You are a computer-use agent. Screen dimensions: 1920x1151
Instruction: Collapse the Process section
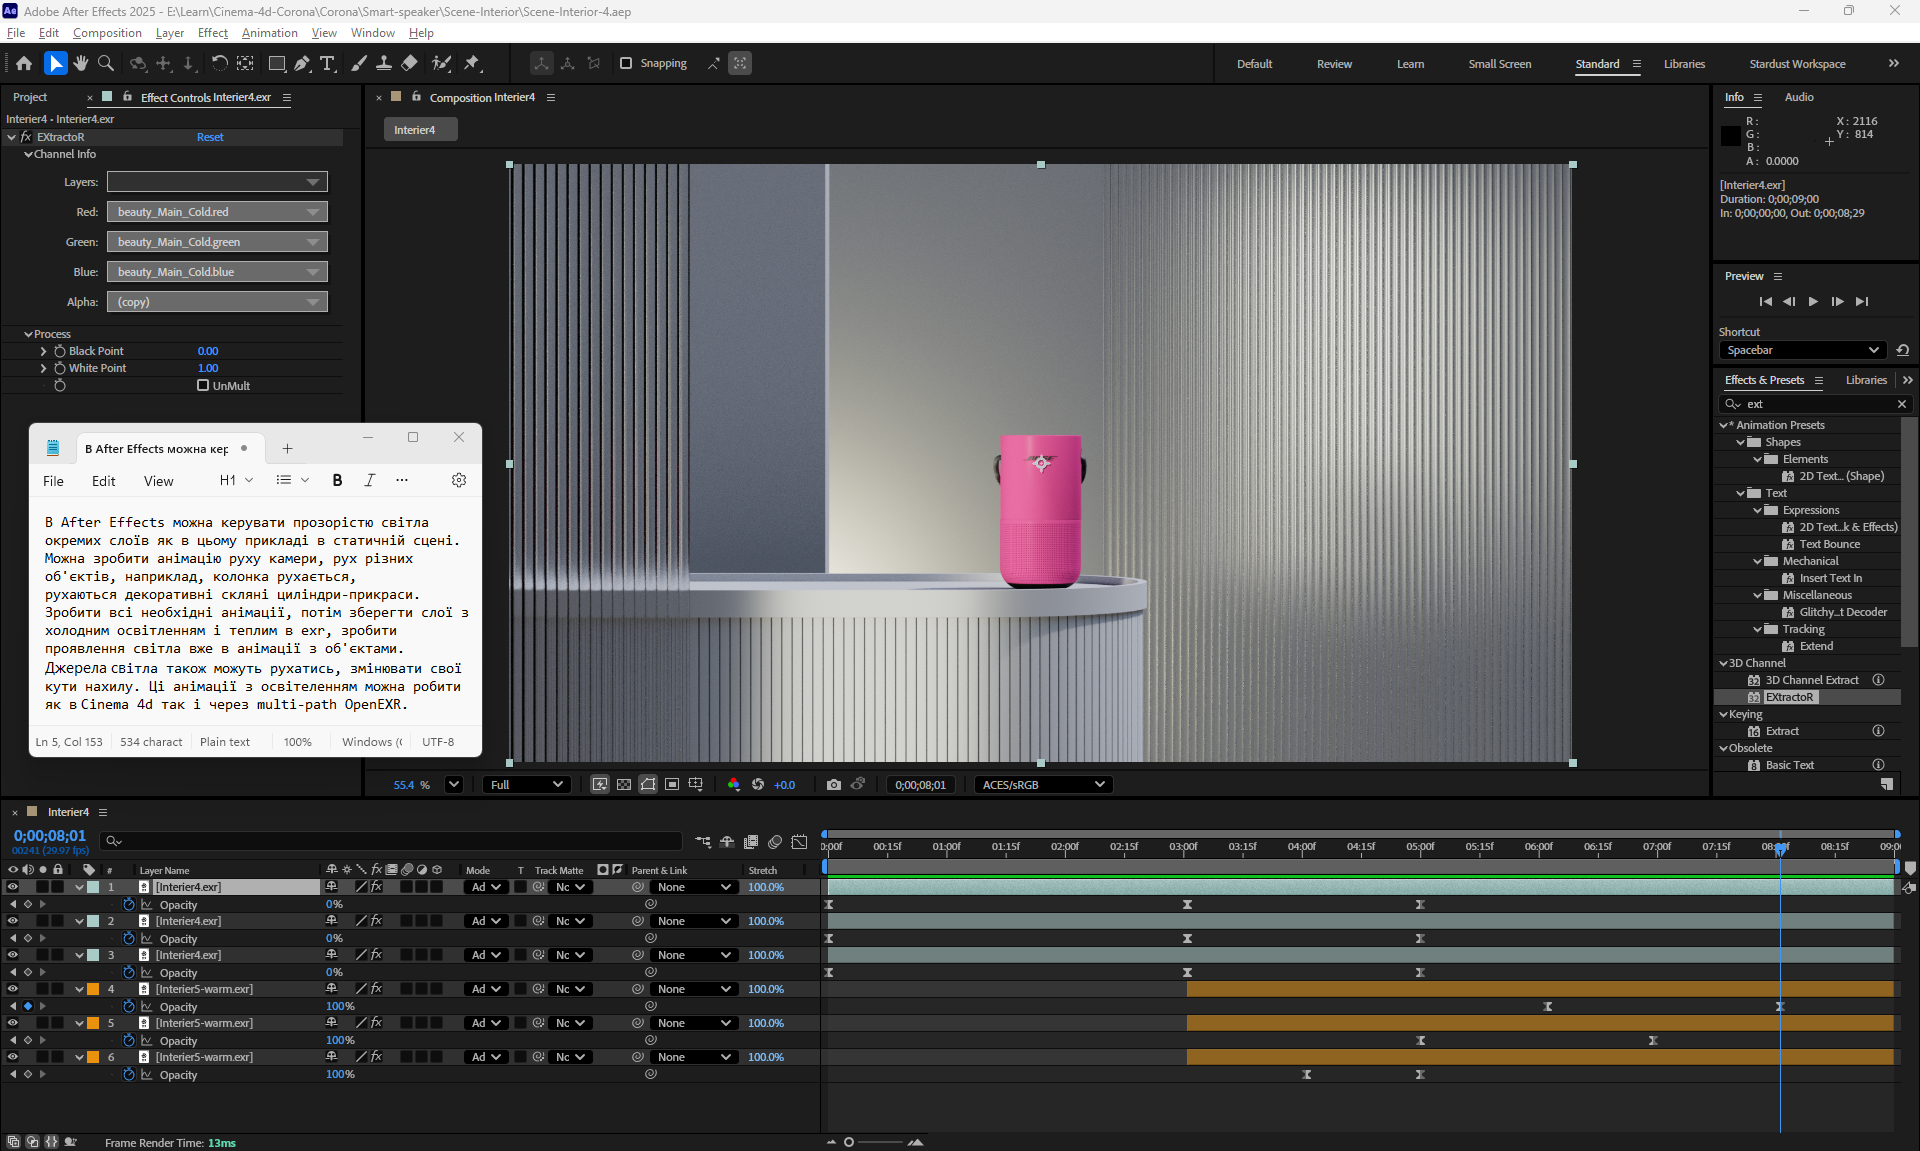point(28,334)
